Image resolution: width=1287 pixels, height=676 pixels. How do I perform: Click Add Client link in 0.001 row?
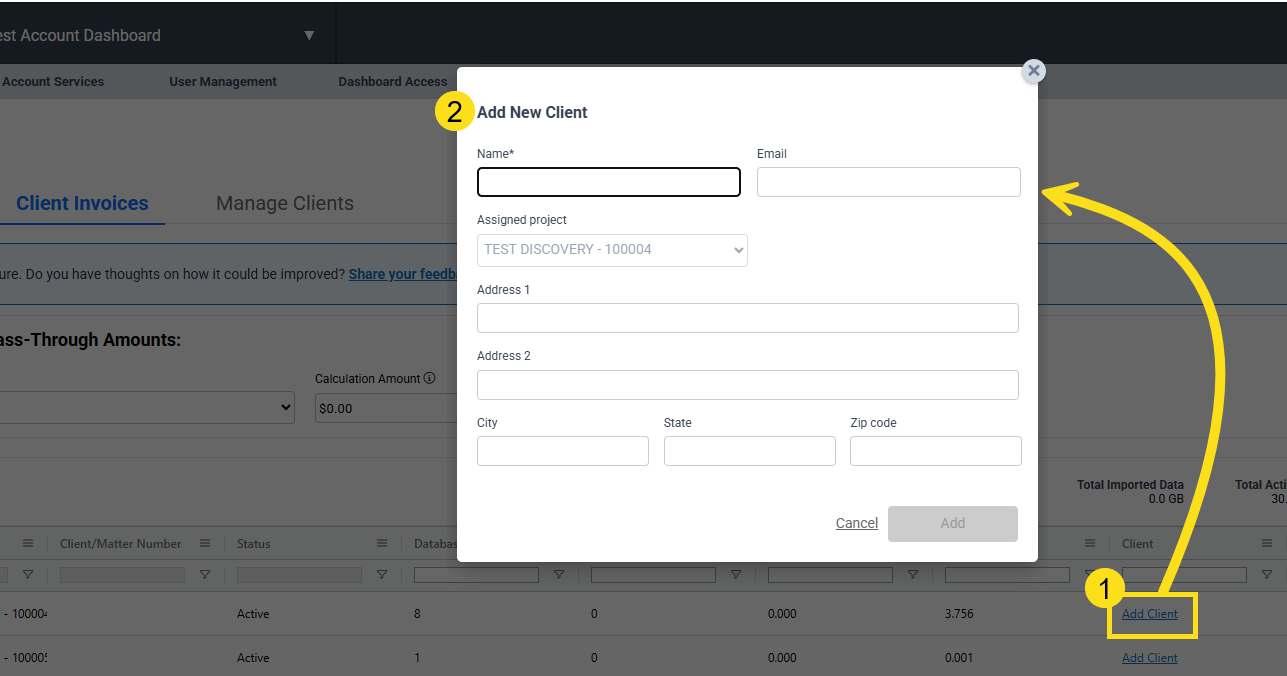click(x=1150, y=658)
